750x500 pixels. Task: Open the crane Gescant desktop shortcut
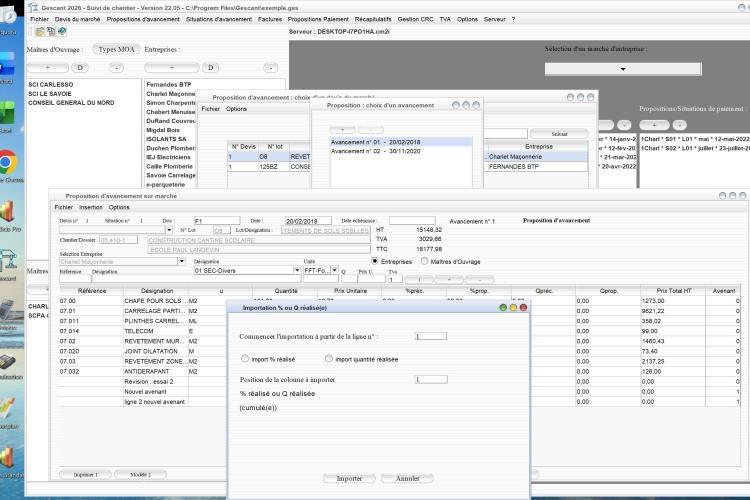pyautogui.click(x=8, y=261)
